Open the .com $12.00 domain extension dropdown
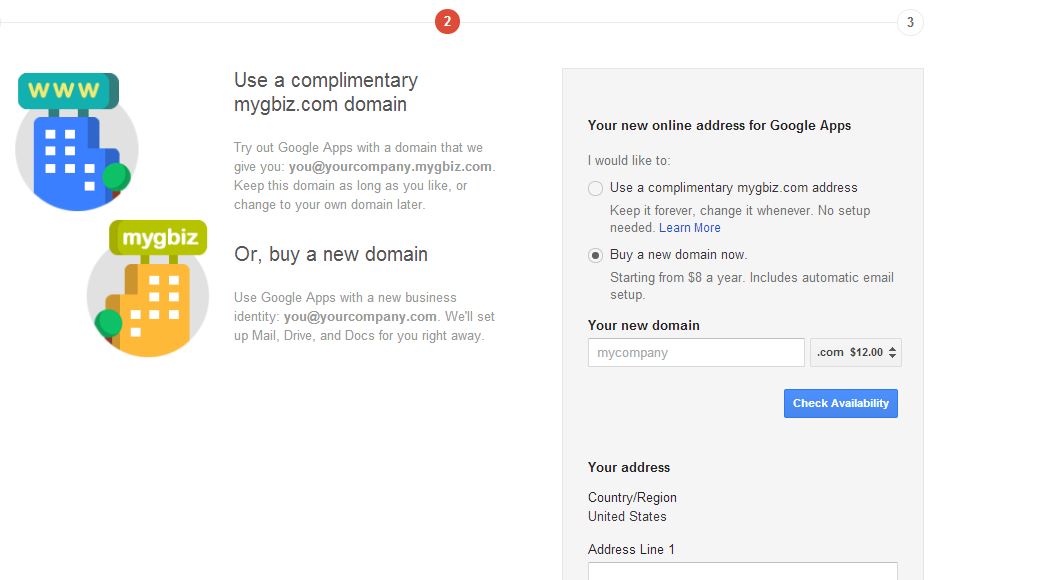 pyautogui.click(x=856, y=352)
